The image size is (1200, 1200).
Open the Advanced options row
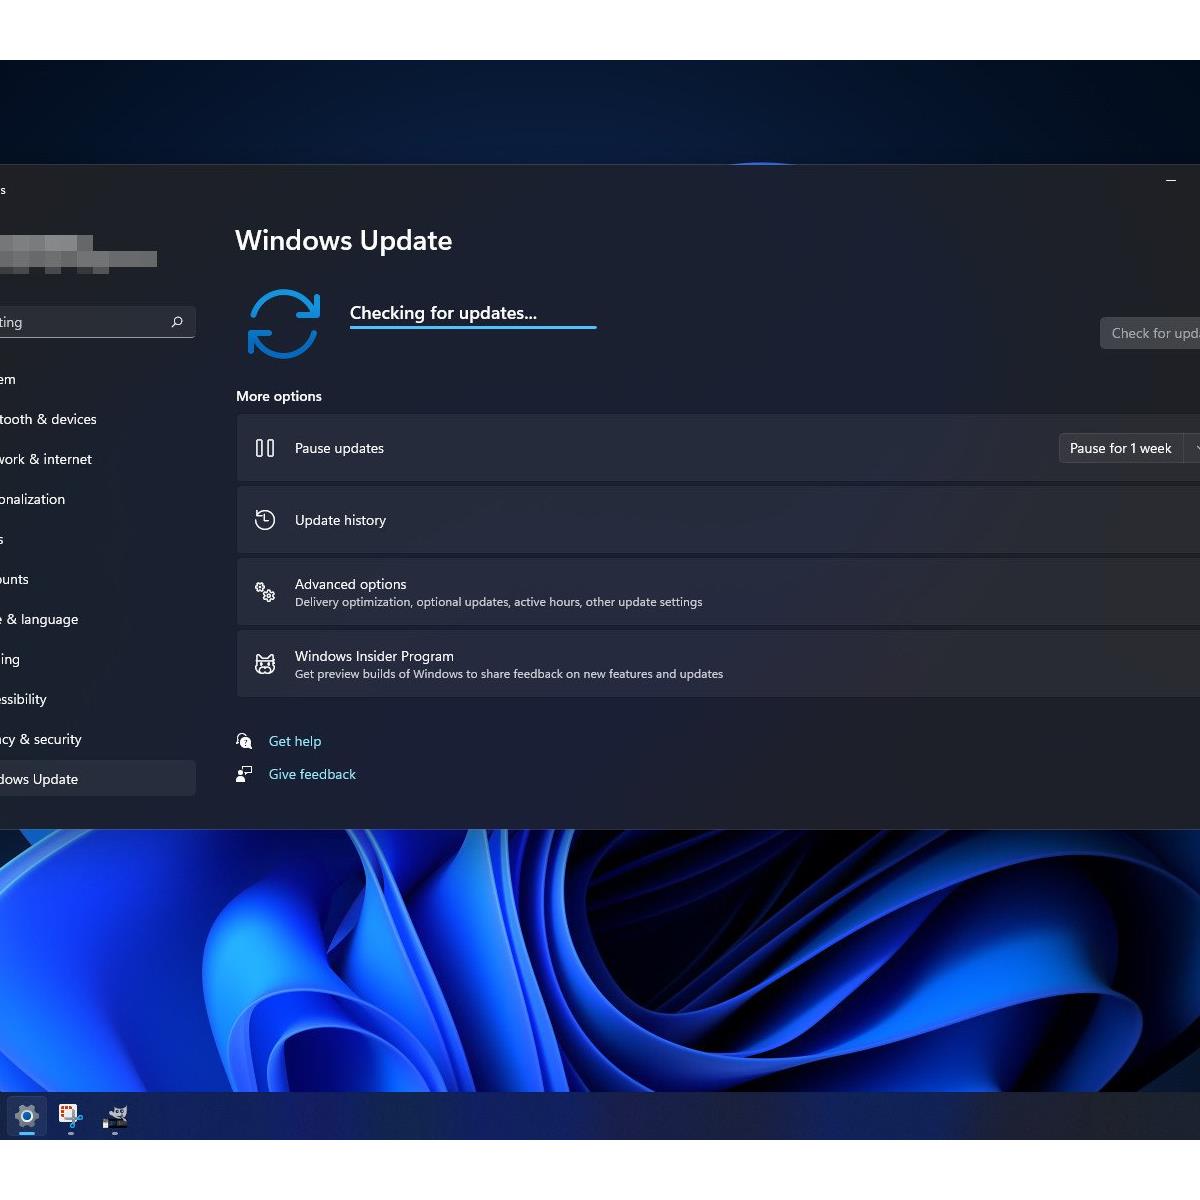[x=700, y=592]
